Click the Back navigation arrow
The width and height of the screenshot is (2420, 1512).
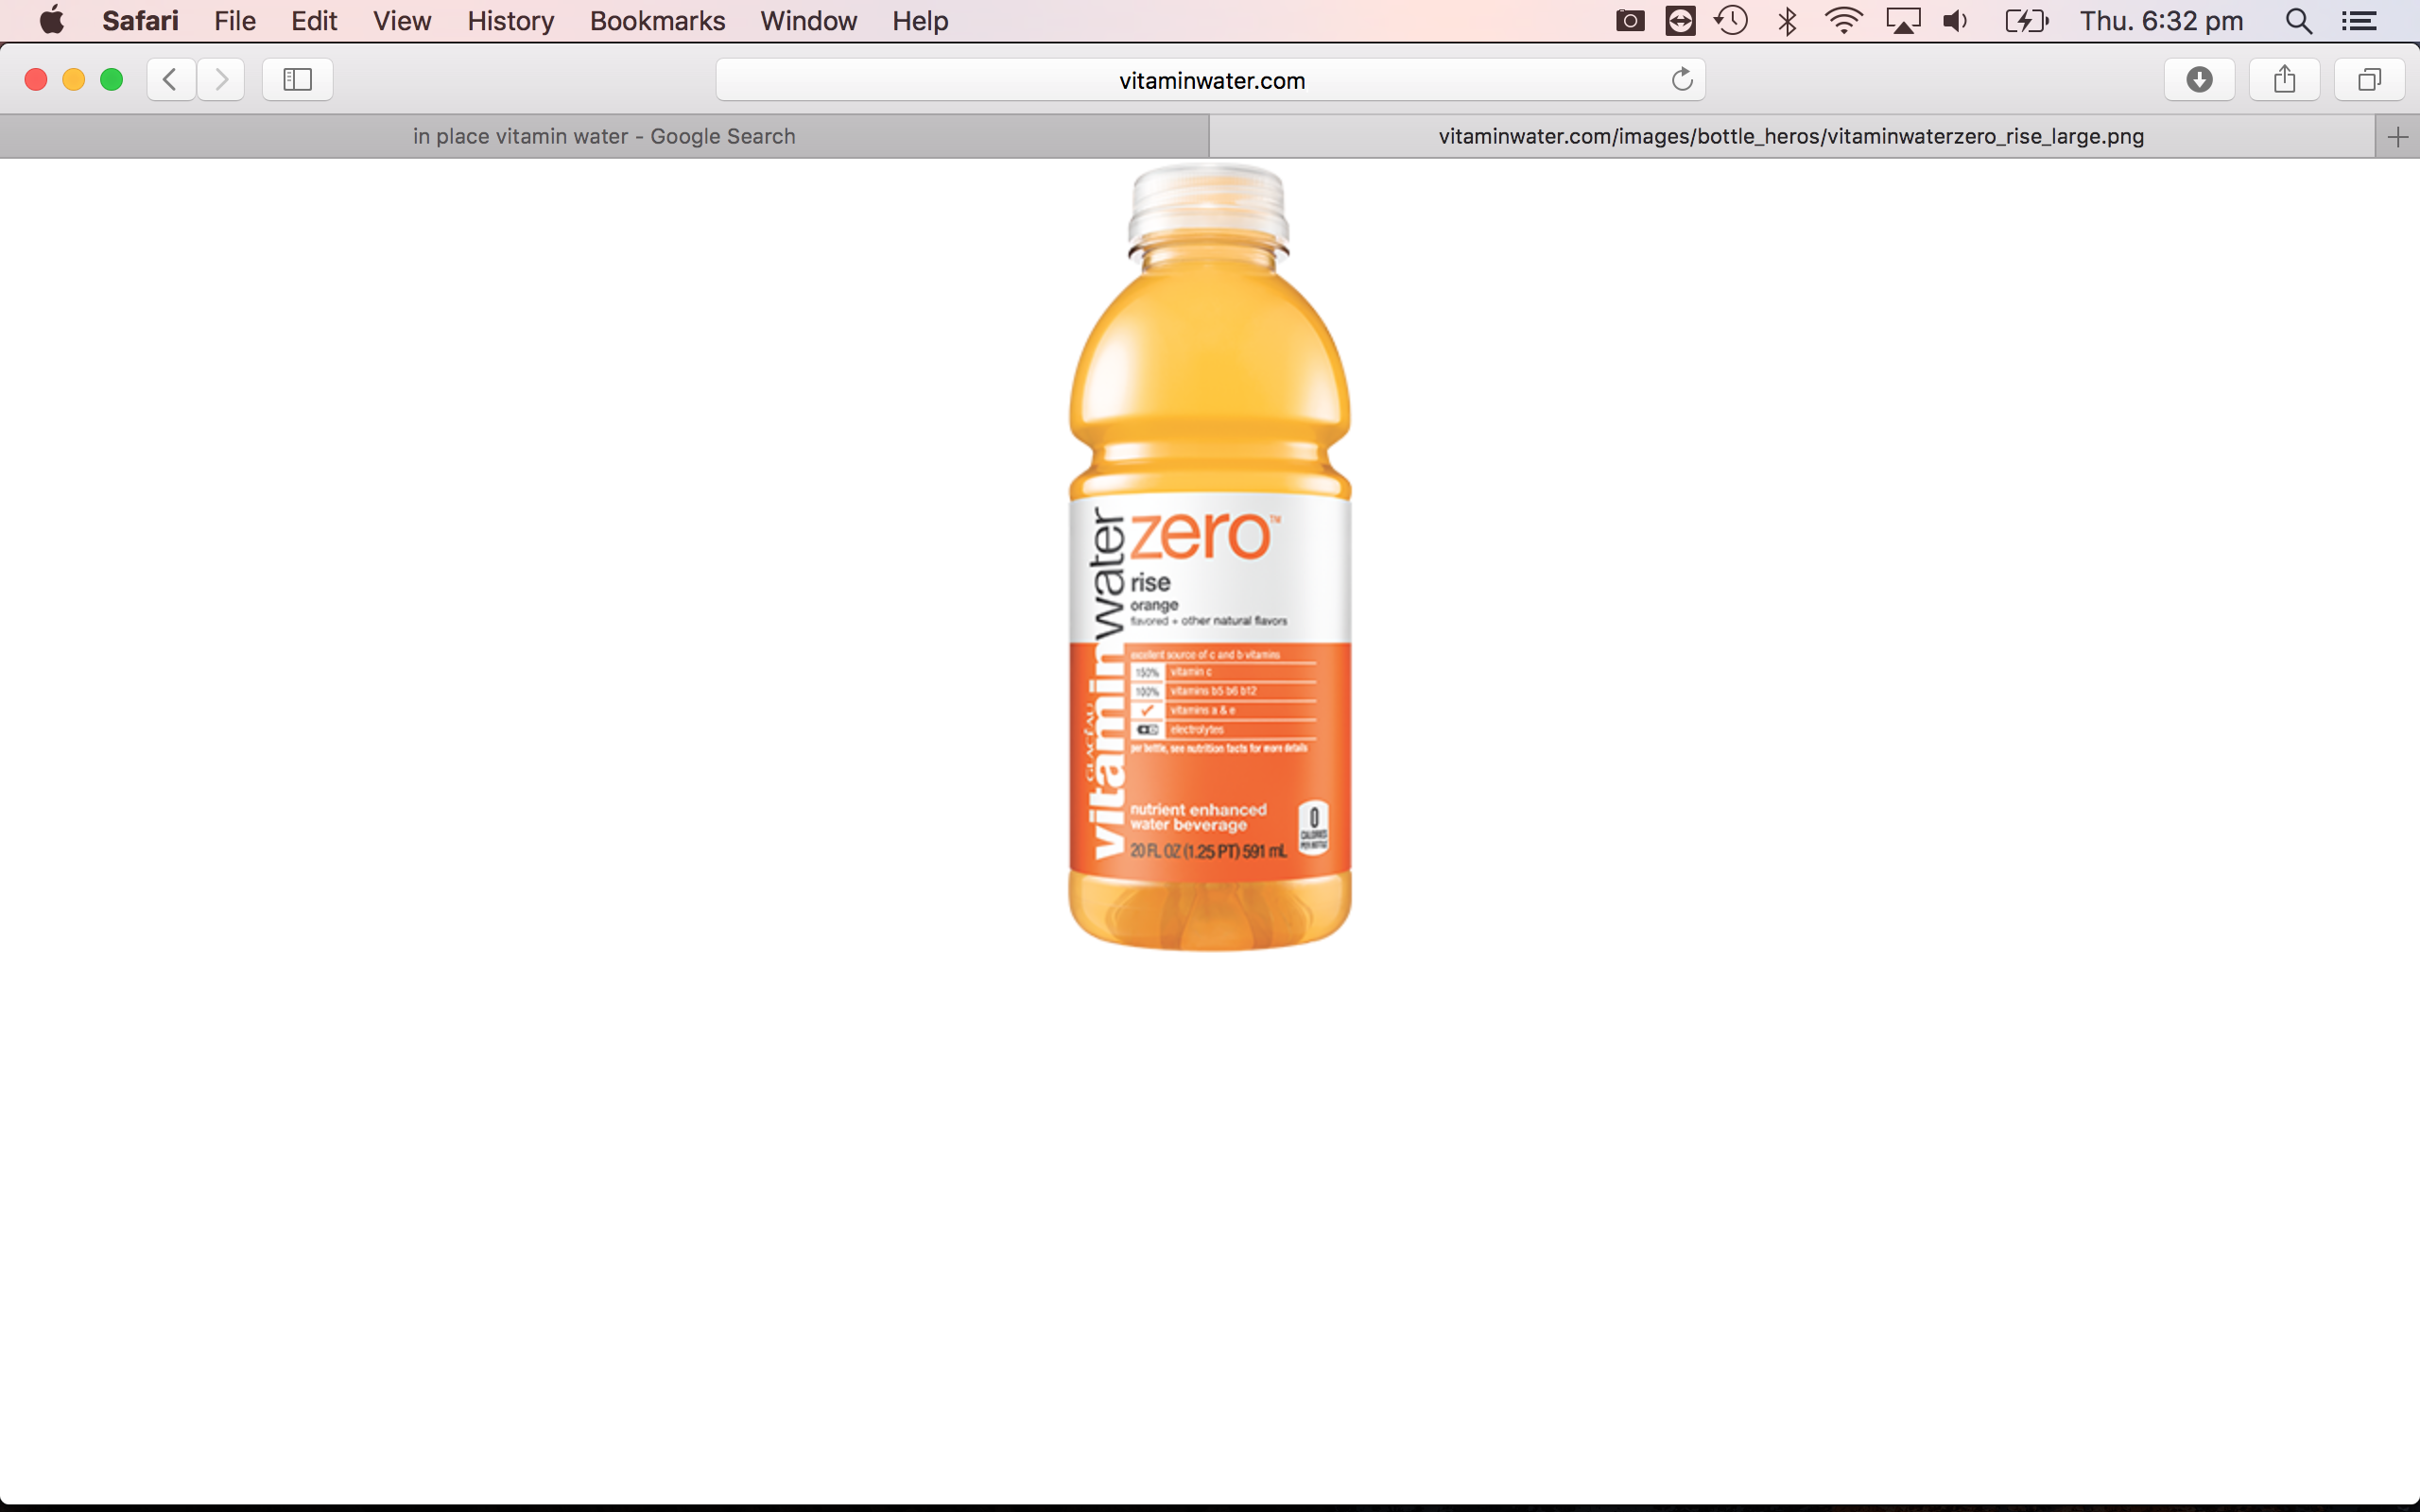[171, 80]
